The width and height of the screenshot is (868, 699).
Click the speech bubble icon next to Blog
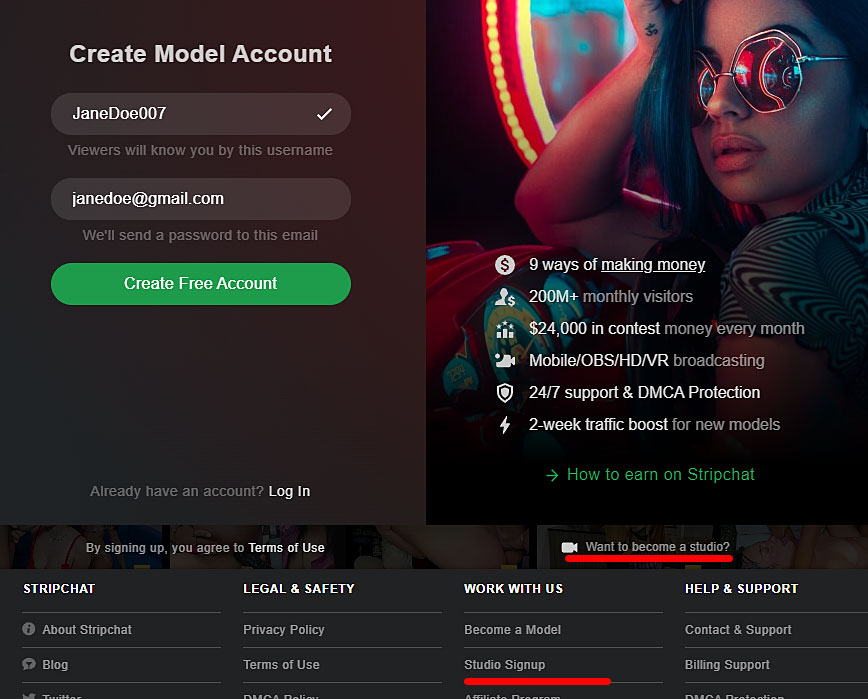(x=27, y=665)
